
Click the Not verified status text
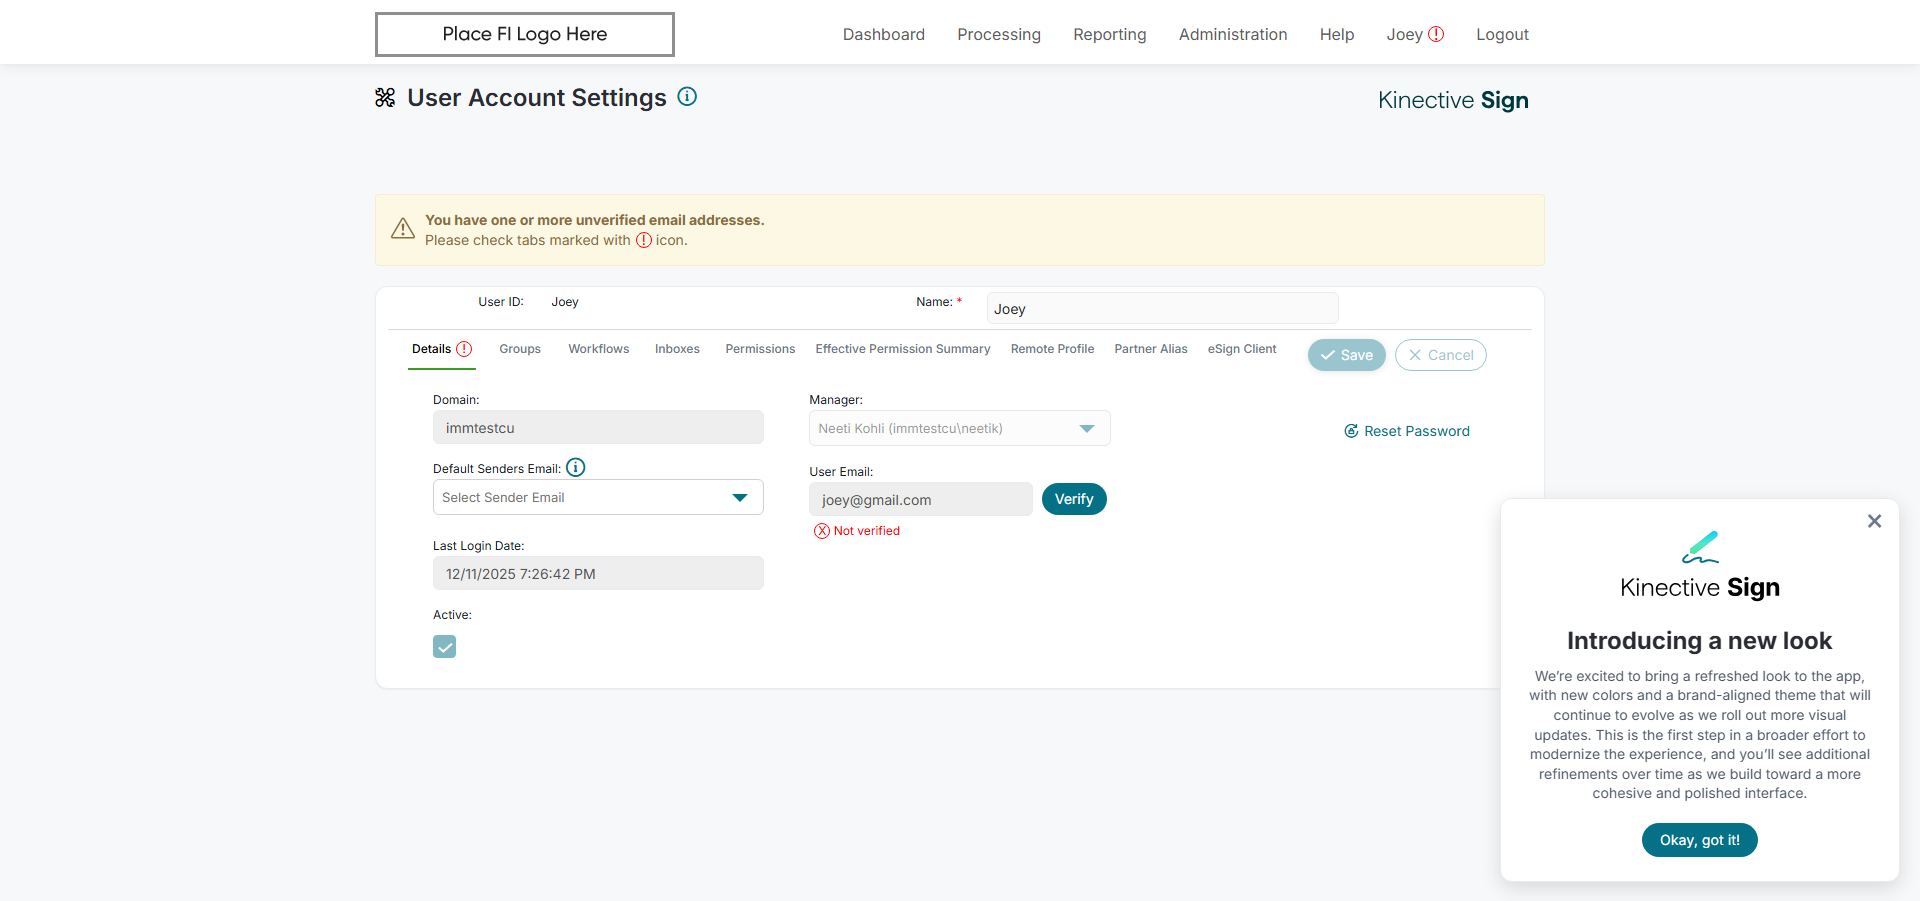(867, 531)
